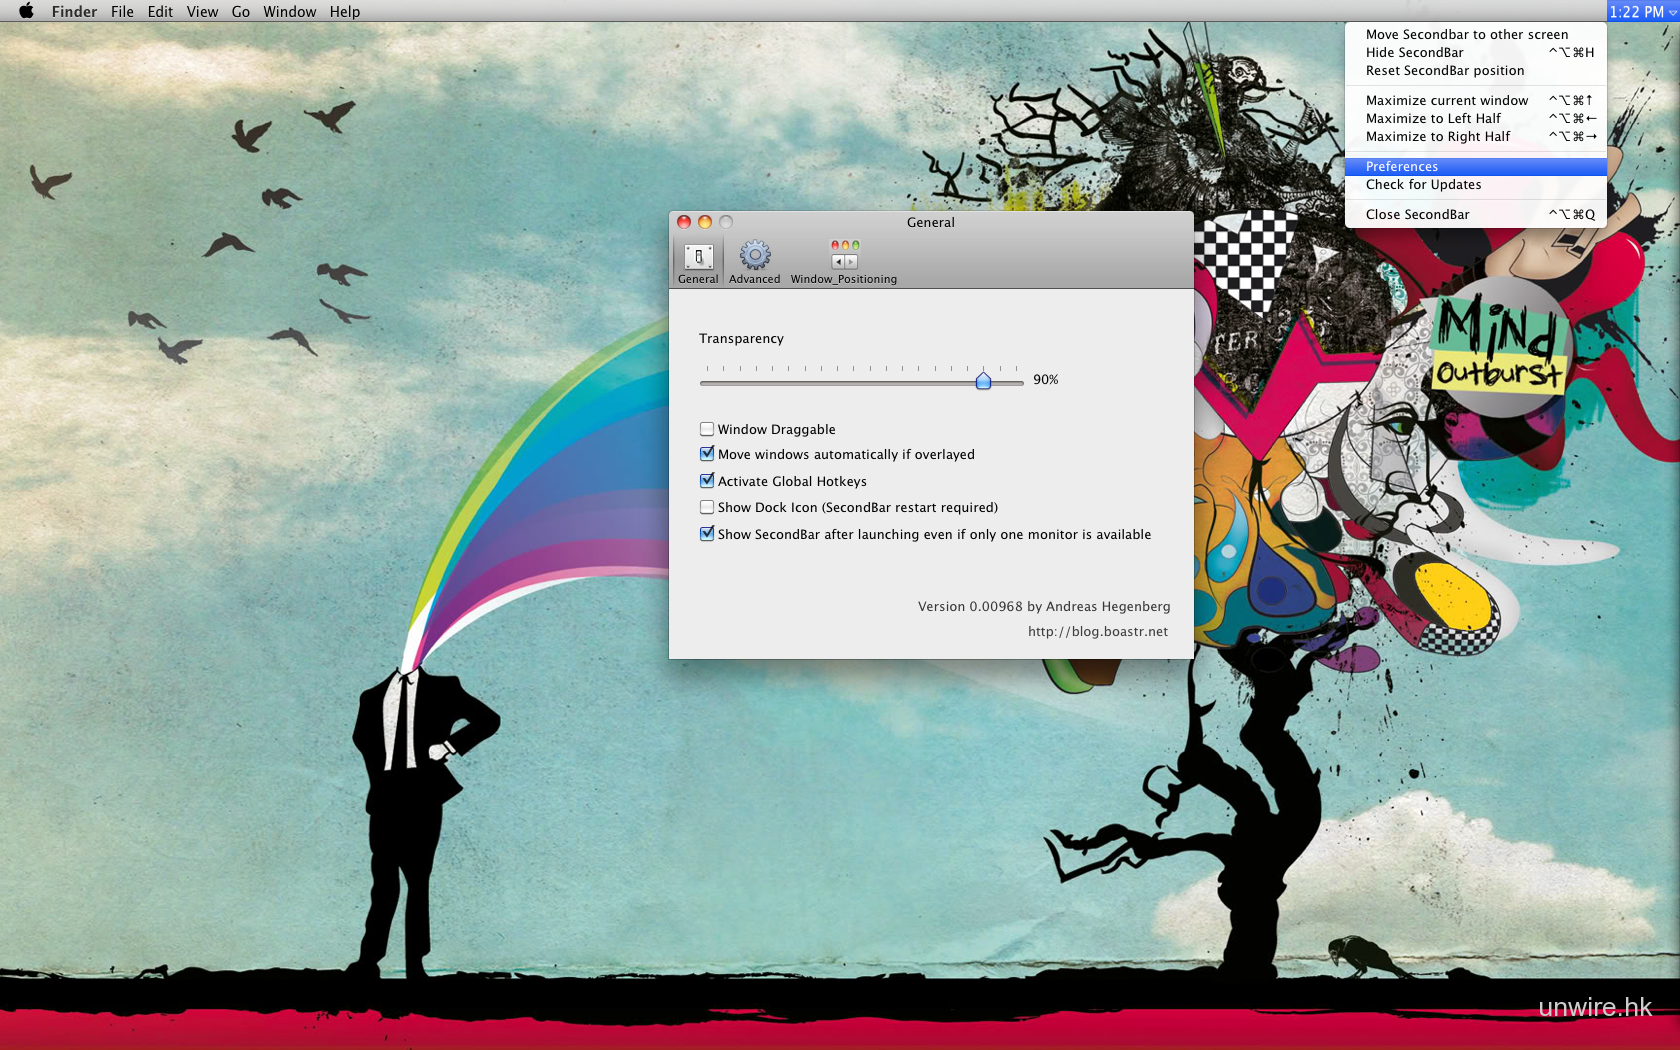Uncheck Show SecondBar after launching option
This screenshot has width=1680, height=1050.
(707, 534)
